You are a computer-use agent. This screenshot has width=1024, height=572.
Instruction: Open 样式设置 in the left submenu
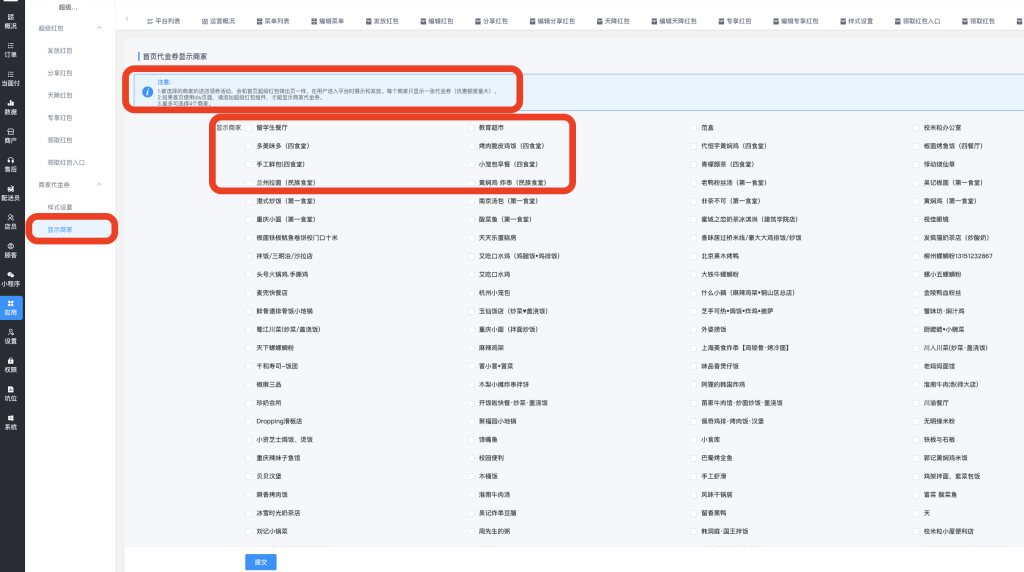60,207
